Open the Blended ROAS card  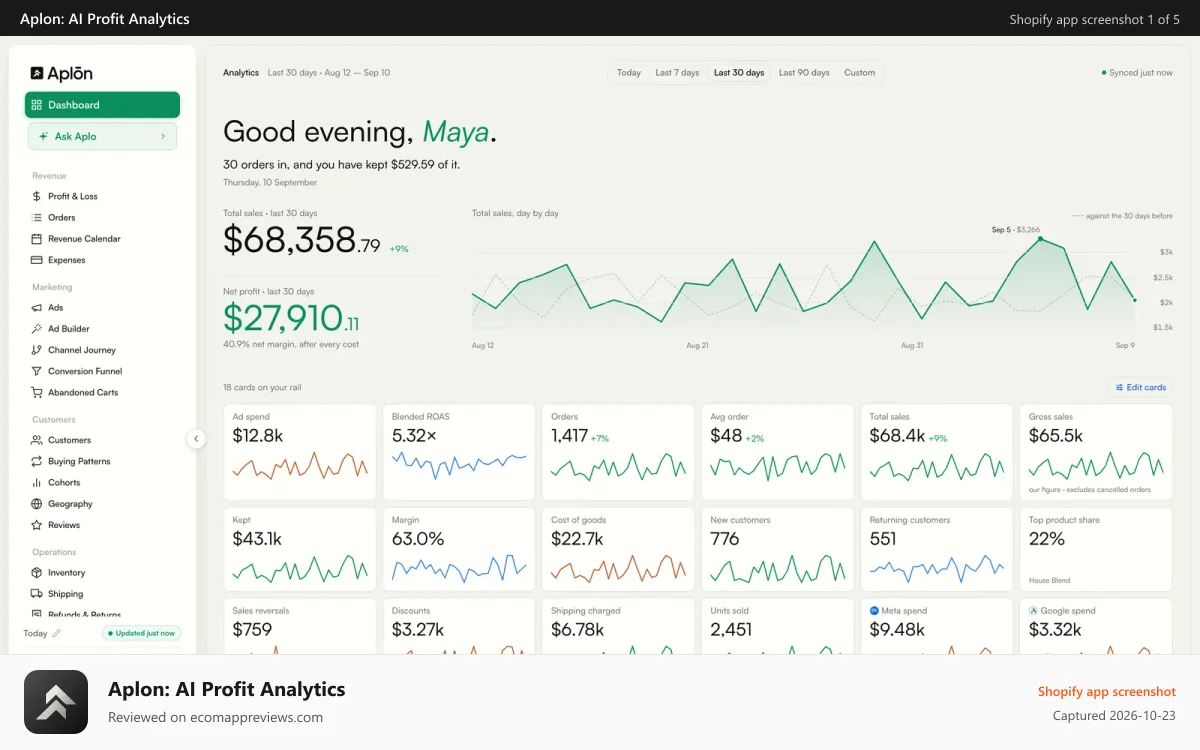click(459, 452)
